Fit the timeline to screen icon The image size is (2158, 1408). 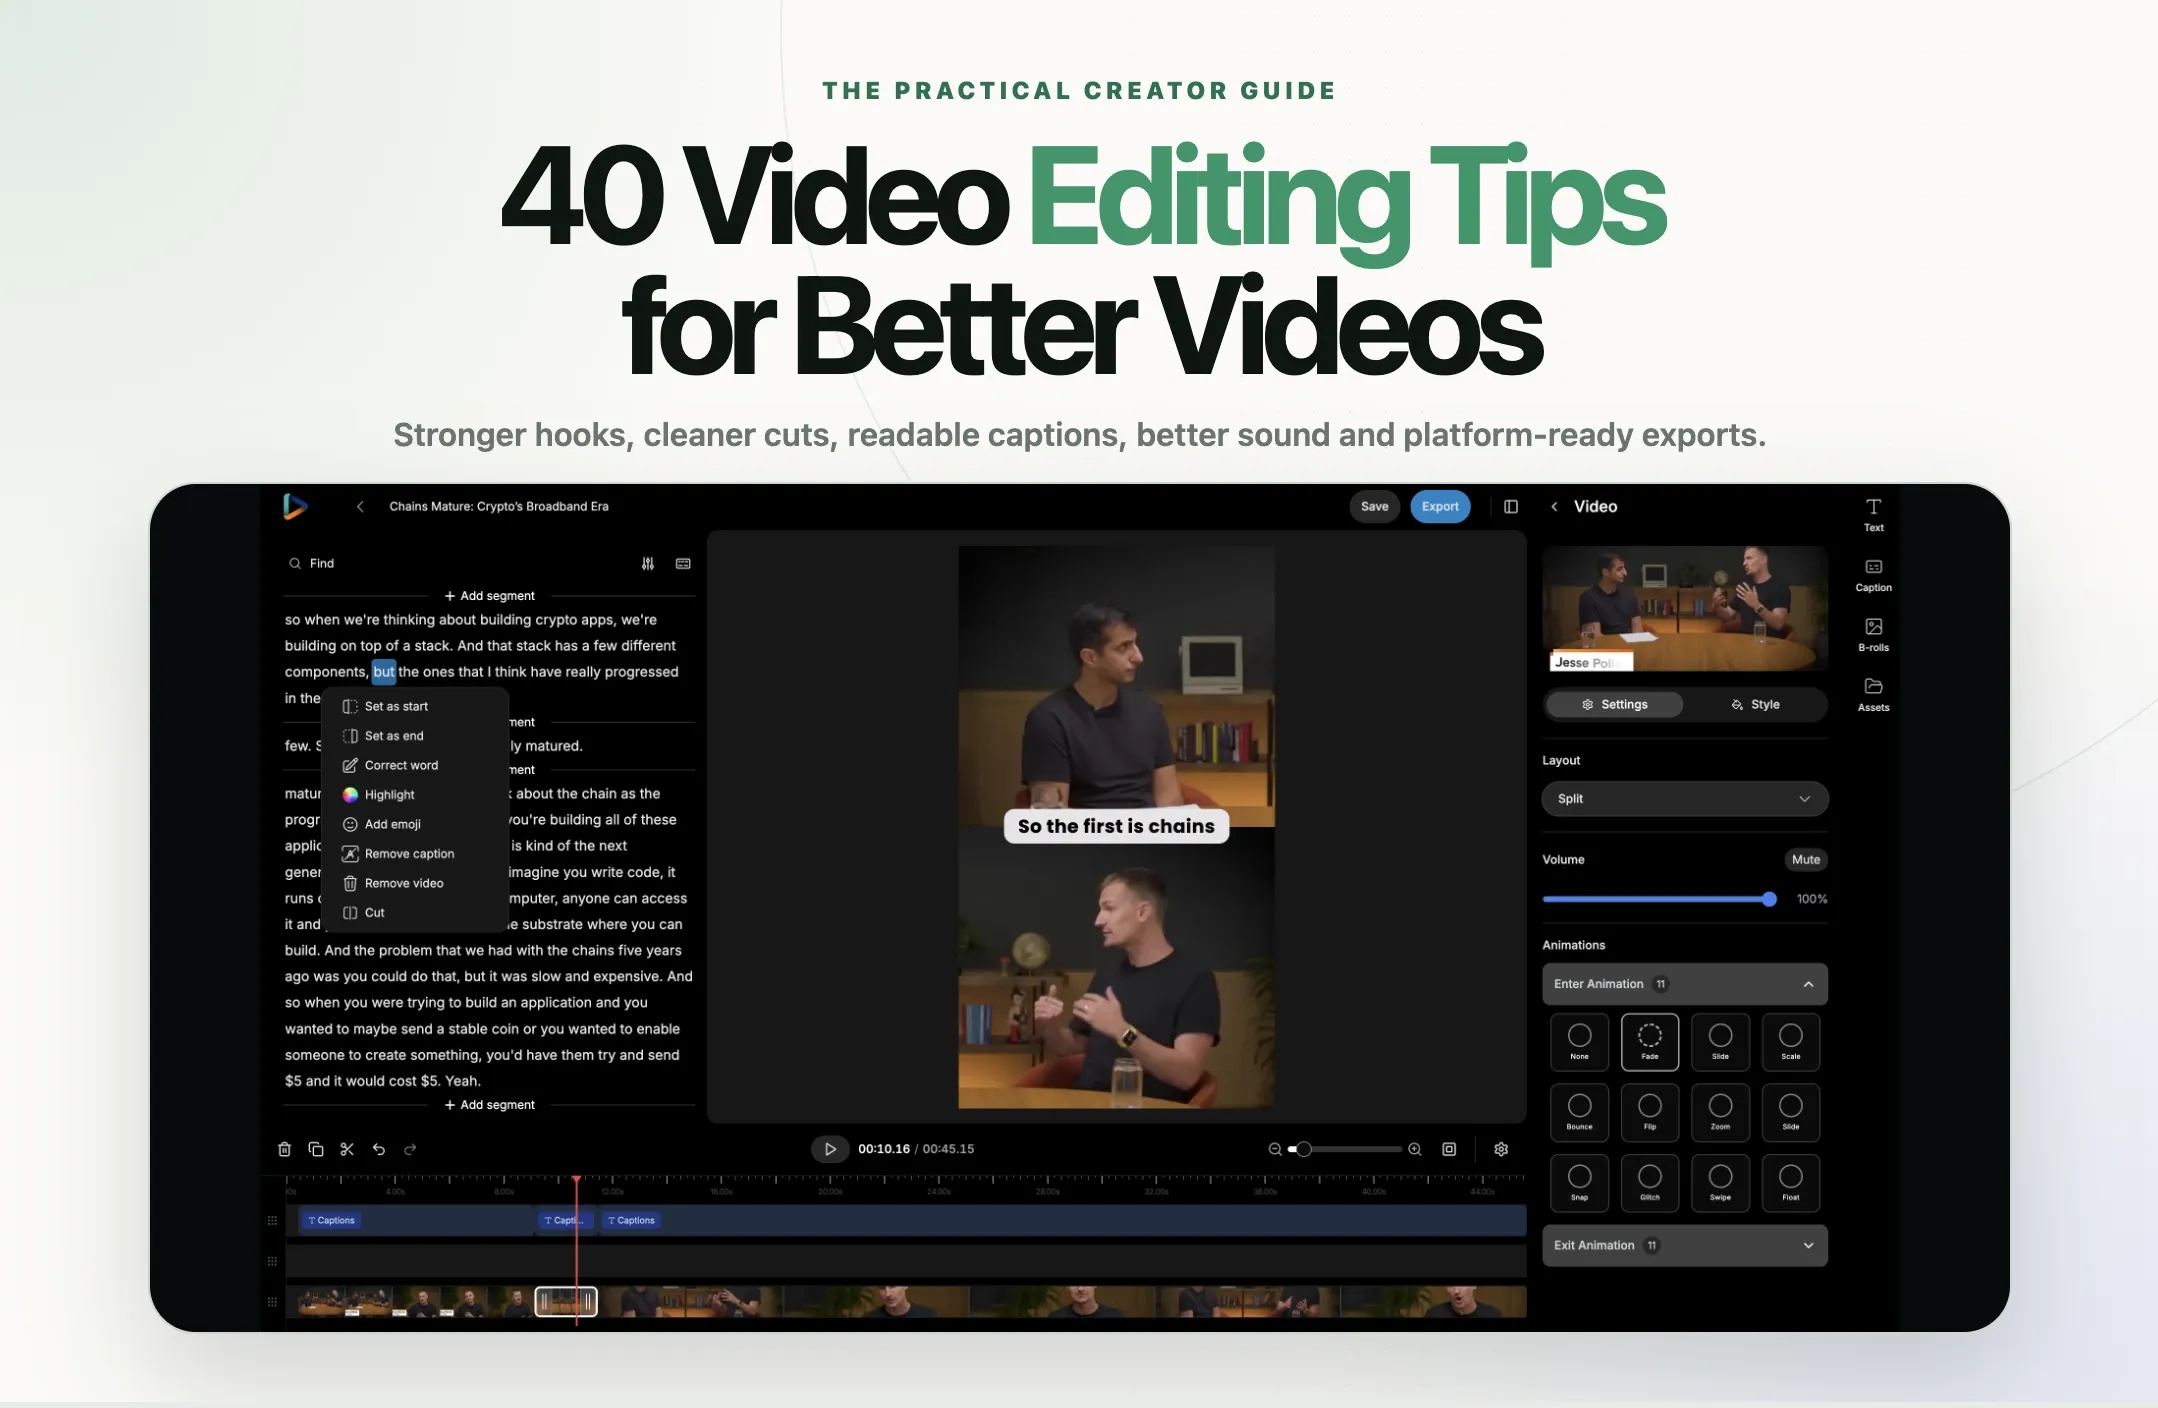(1449, 1149)
